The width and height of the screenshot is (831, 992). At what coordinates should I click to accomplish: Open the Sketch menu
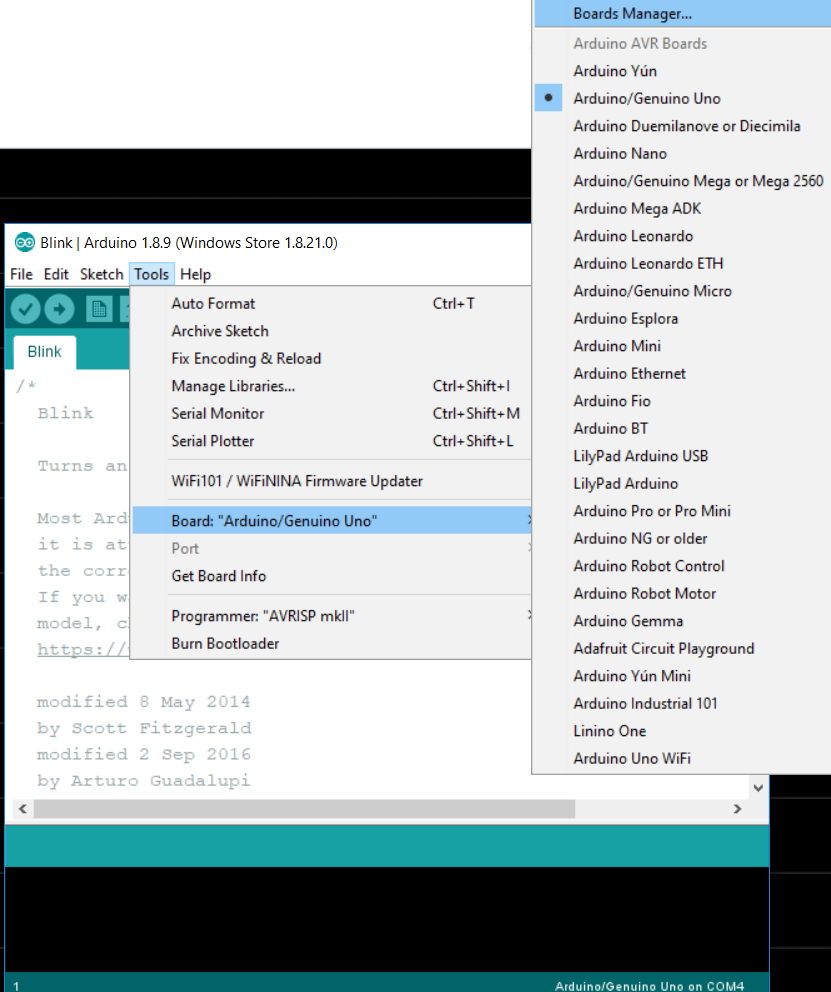pyautogui.click(x=101, y=274)
